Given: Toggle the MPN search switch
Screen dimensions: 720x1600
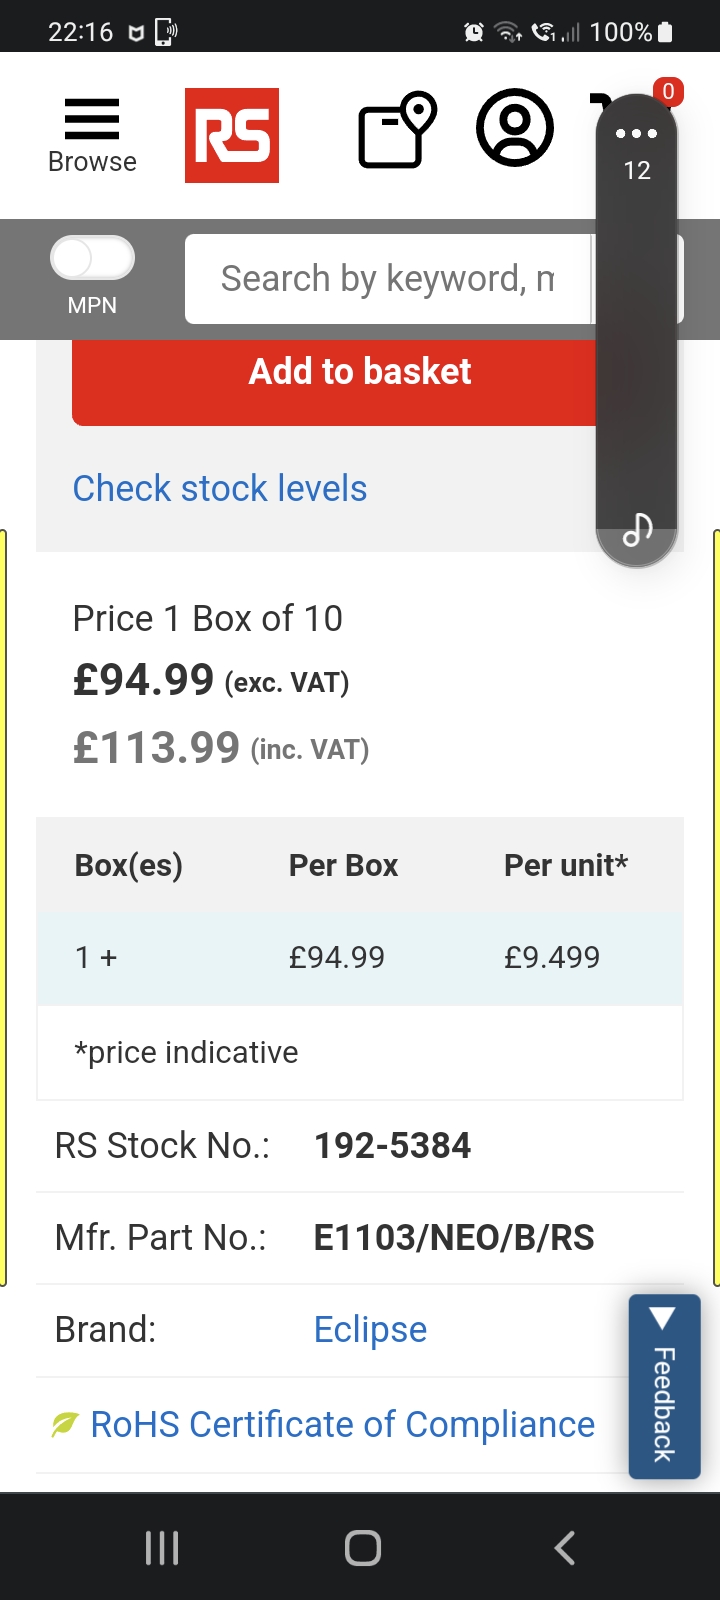Looking at the screenshot, I should point(92,258).
